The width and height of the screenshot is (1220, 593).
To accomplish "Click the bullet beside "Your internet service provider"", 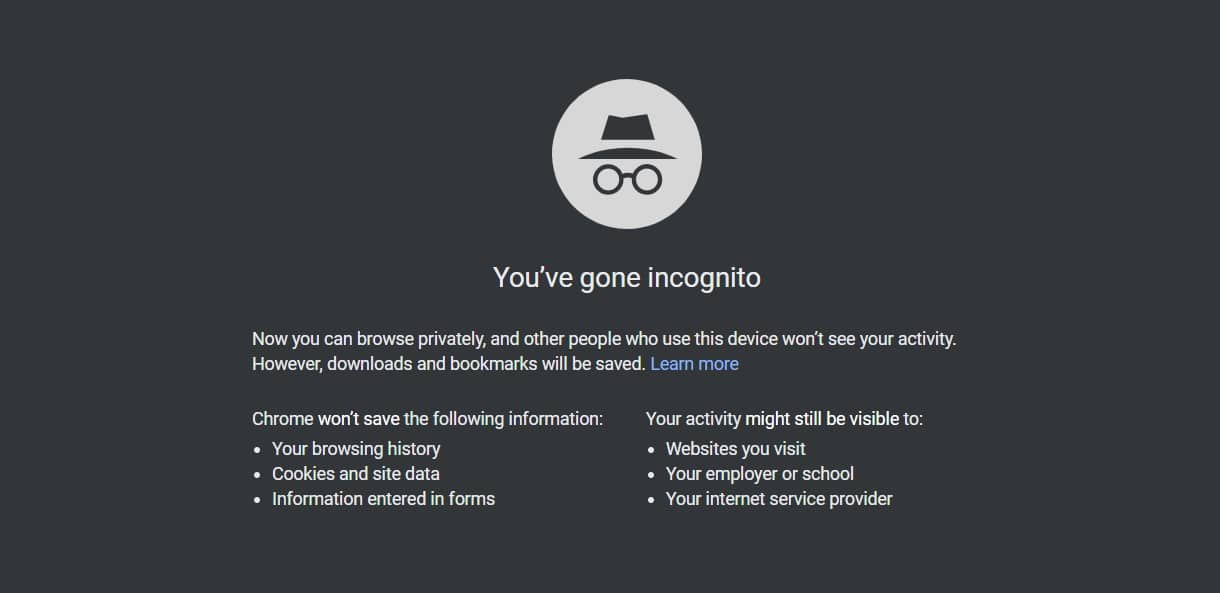I will click(x=652, y=500).
